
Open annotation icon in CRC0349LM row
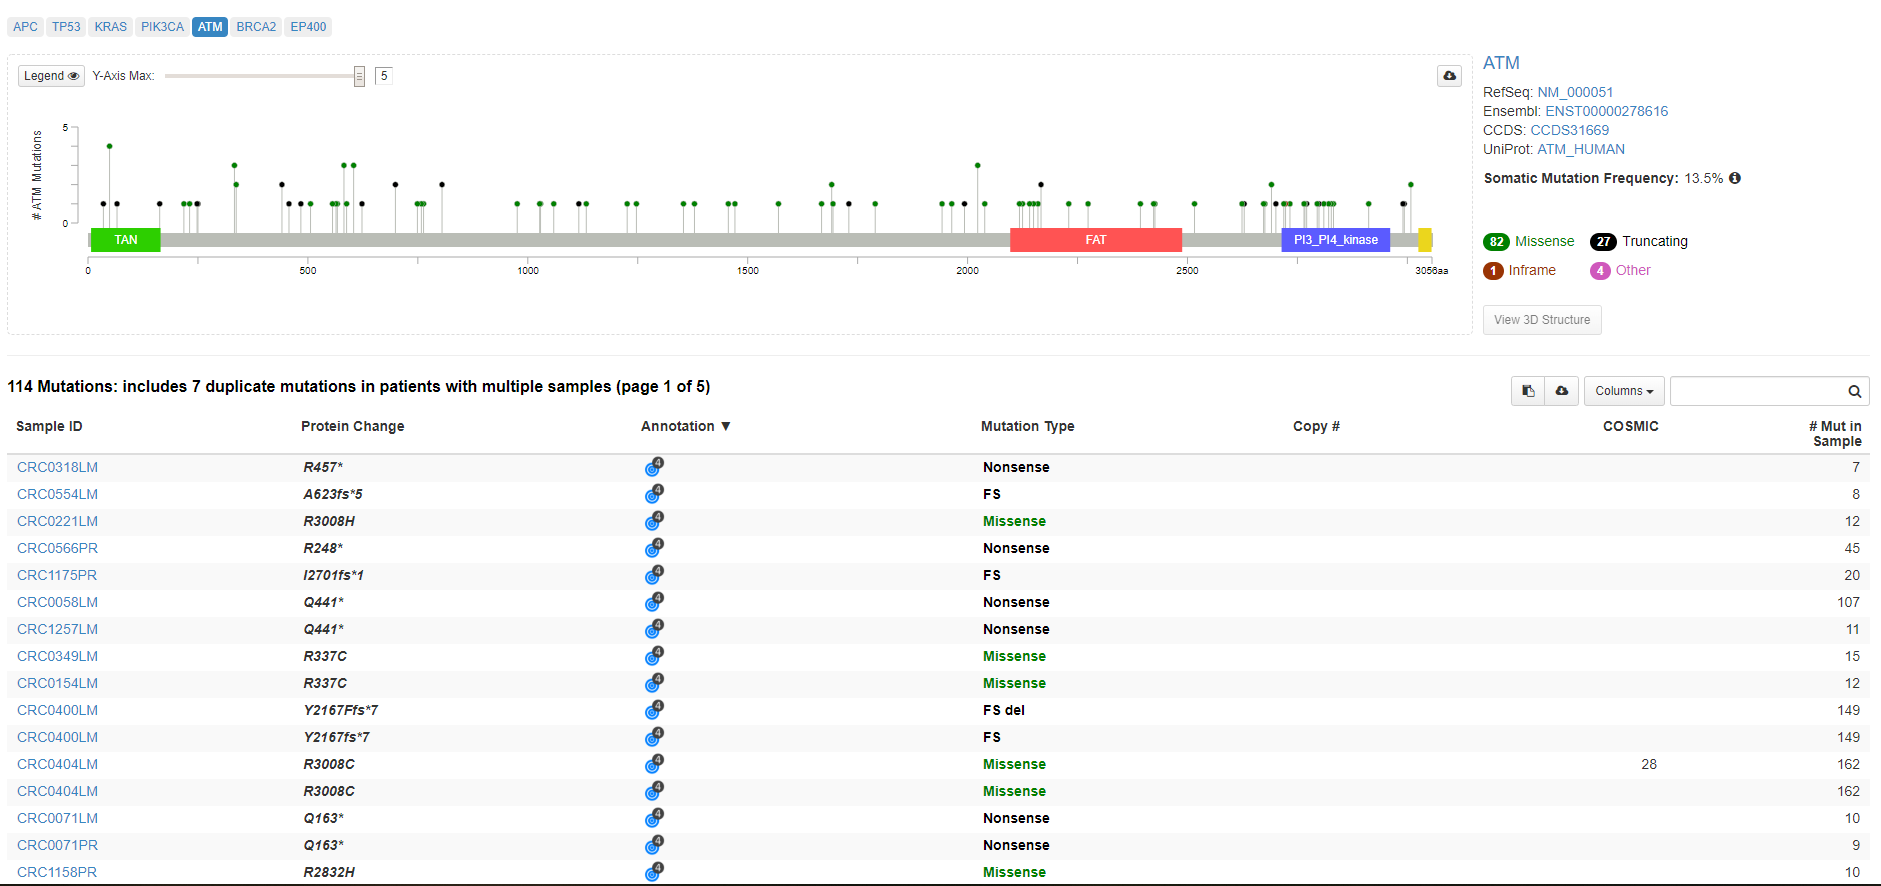click(654, 656)
